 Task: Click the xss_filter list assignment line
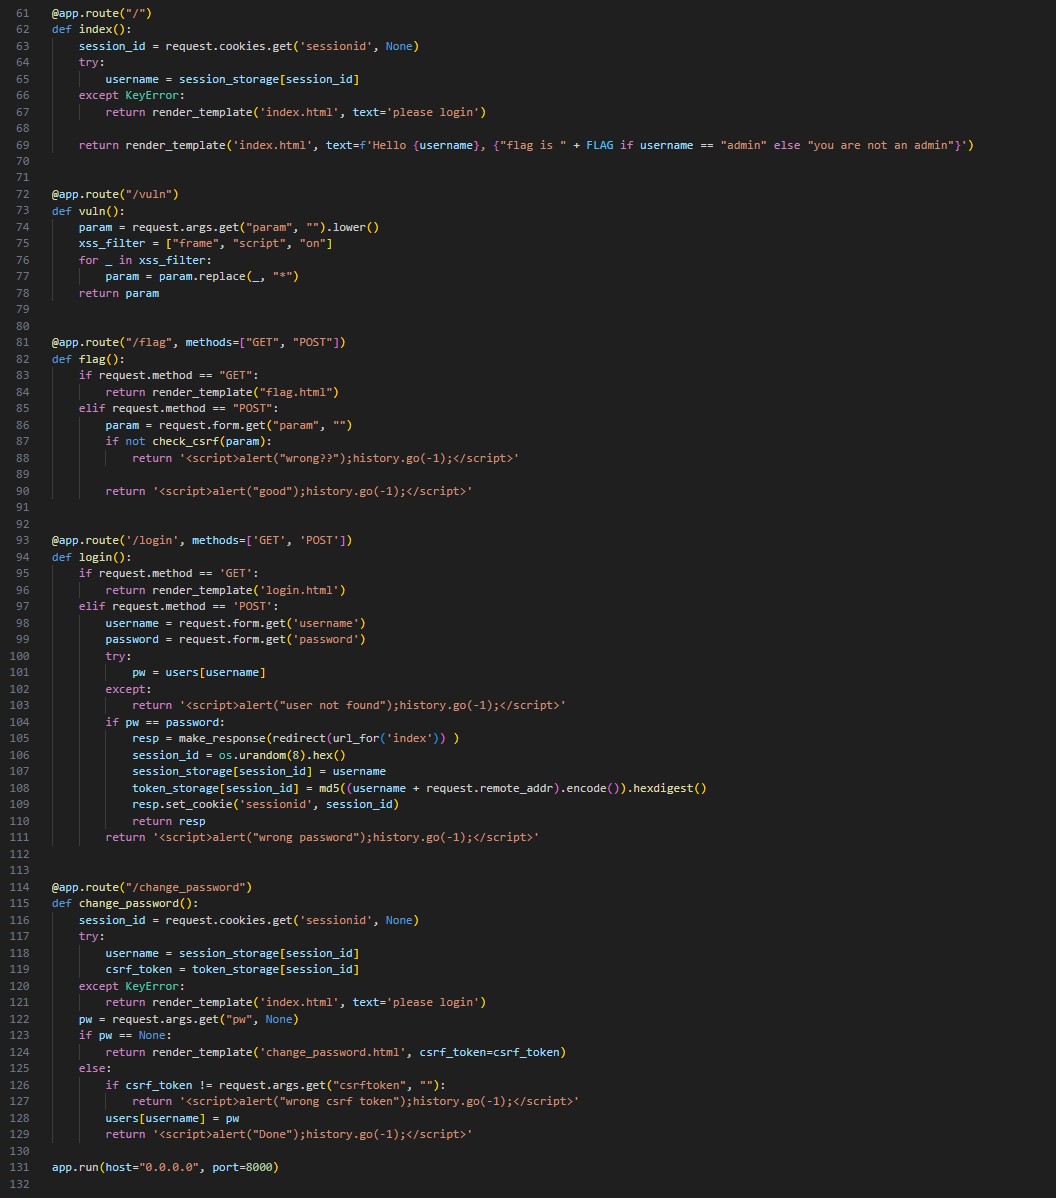click(x=206, y=243)
